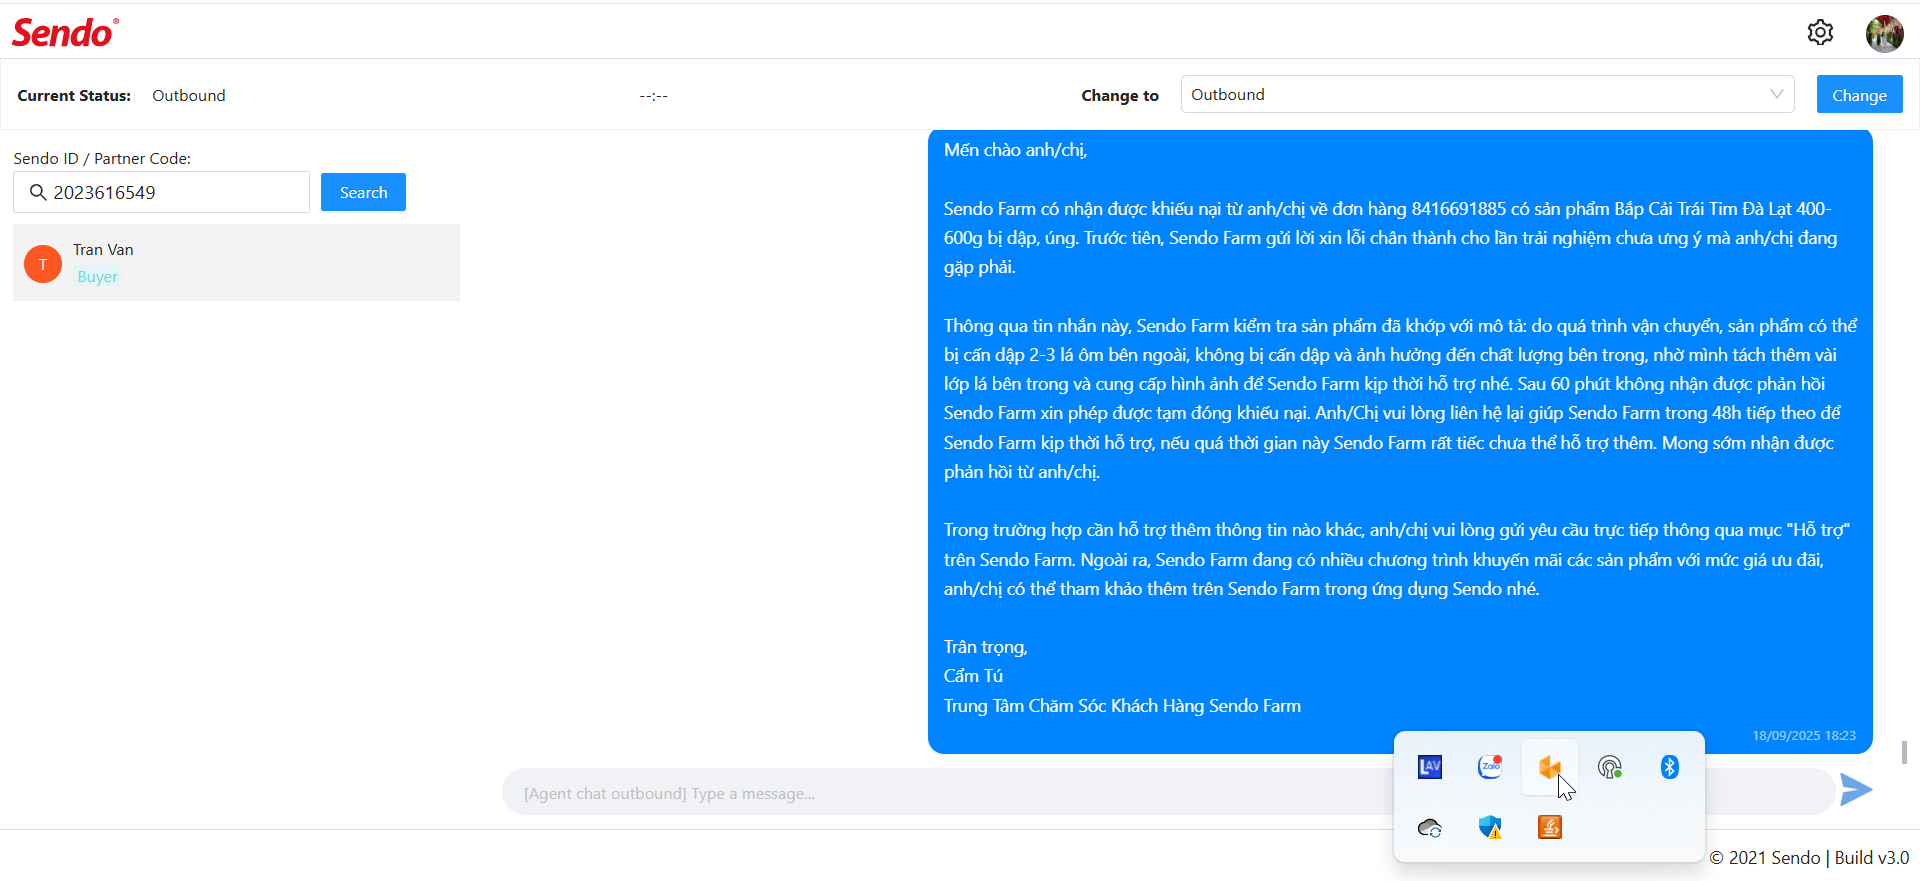This screenshot has height=881, width=1920.
Task: Open the Java tray icon
Action: [1550, 827]
